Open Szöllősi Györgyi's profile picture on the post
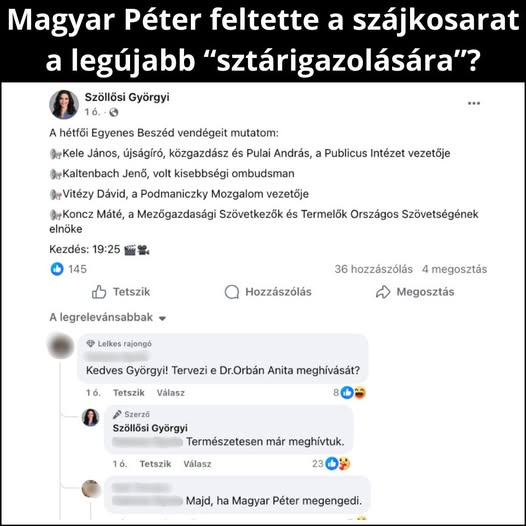This screenshot has width=526, height=526. pos(64,104)
